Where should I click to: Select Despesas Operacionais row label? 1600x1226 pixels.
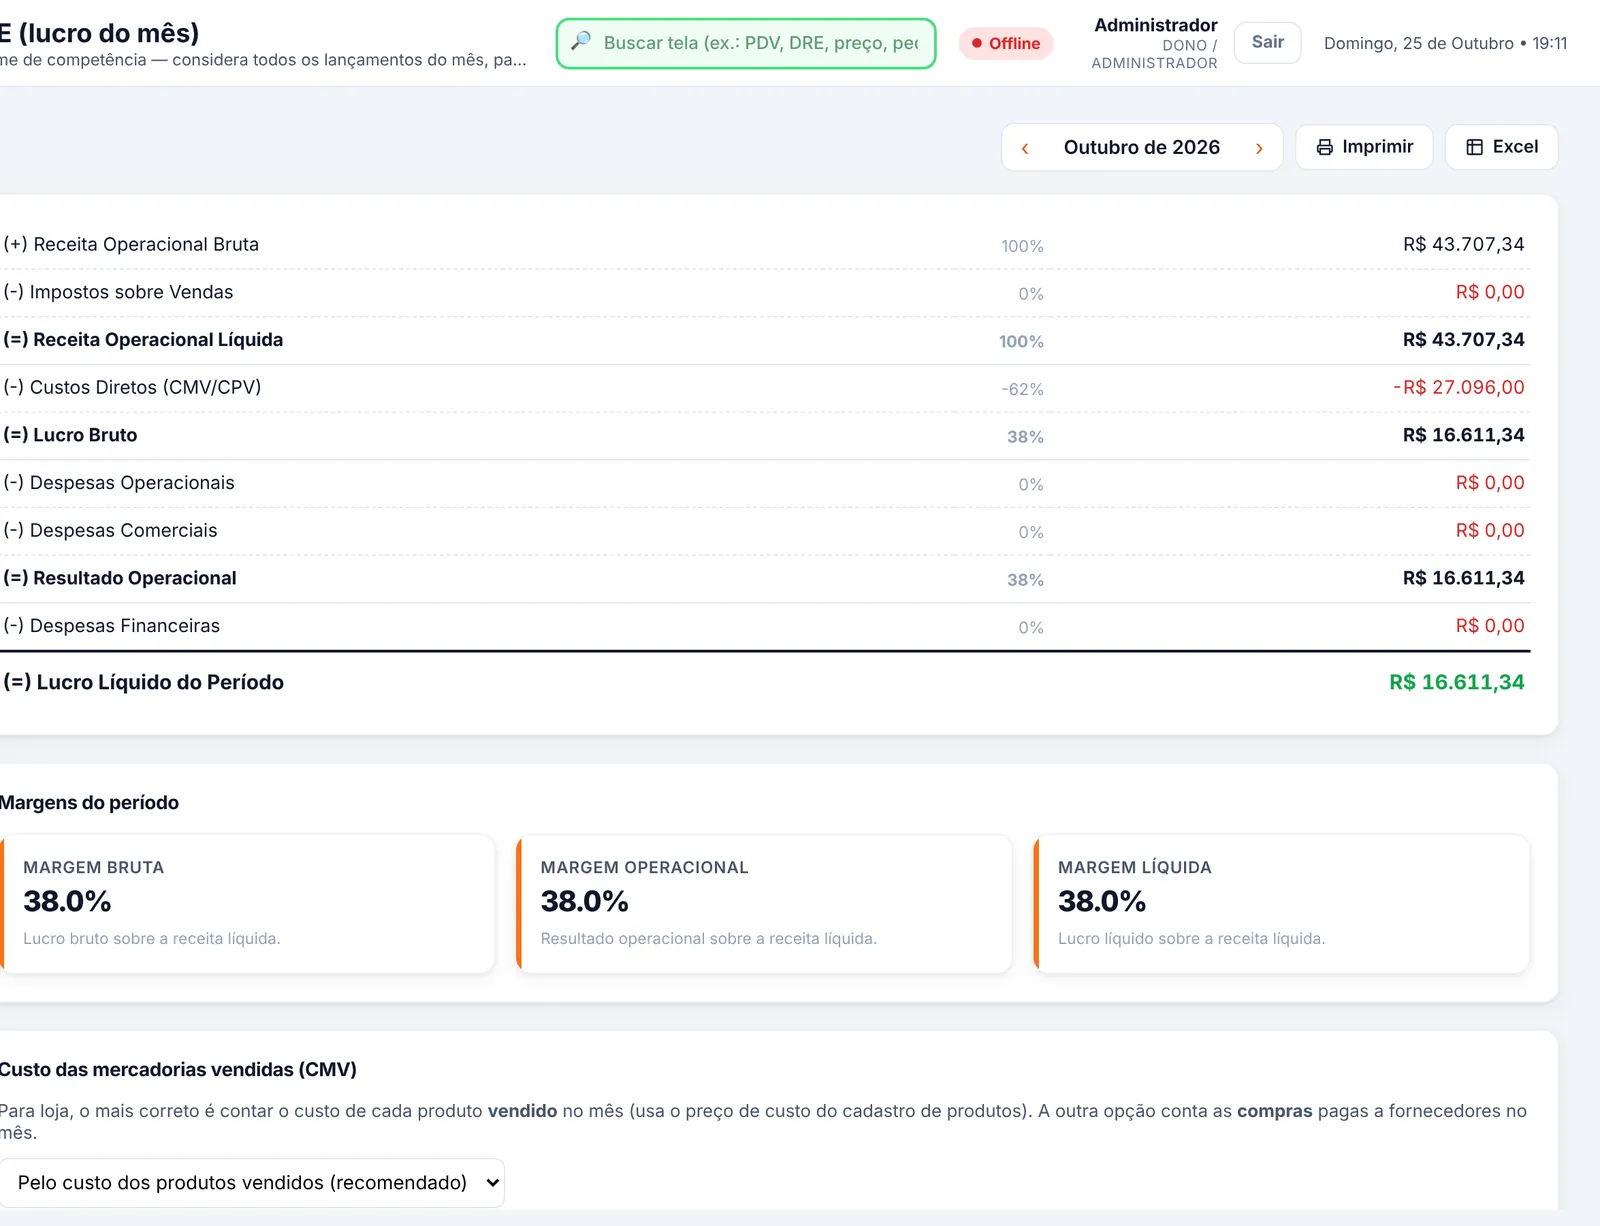tap(119, 483)
